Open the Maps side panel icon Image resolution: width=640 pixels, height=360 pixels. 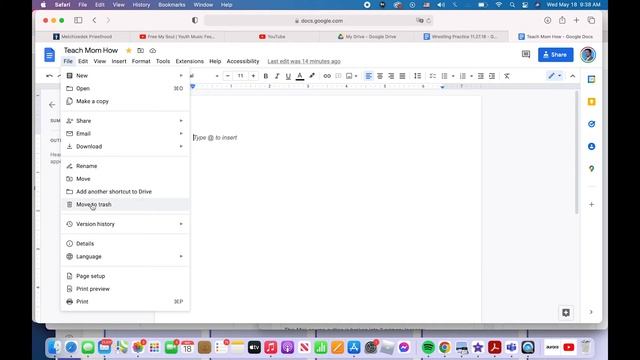coord(591,169)
